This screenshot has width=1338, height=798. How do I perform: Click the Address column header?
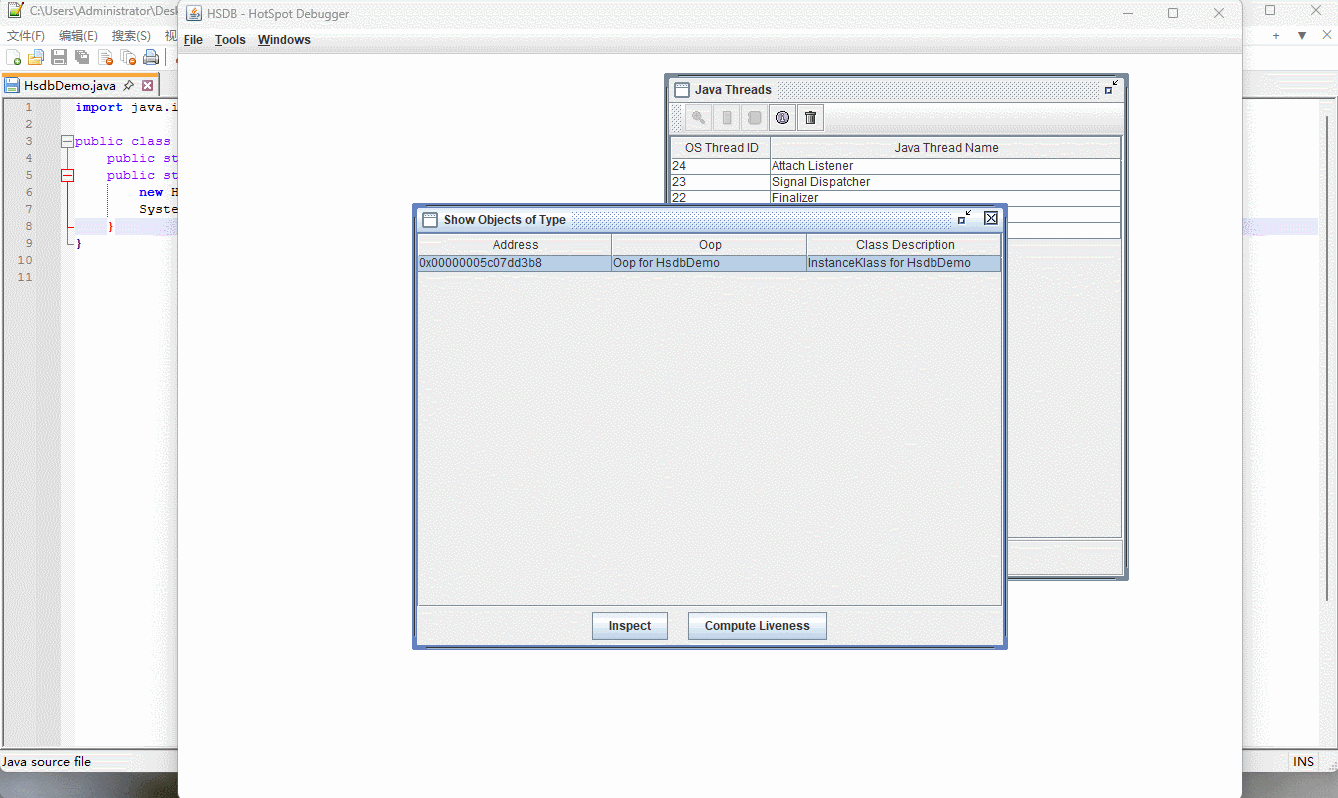click(515, 245)
